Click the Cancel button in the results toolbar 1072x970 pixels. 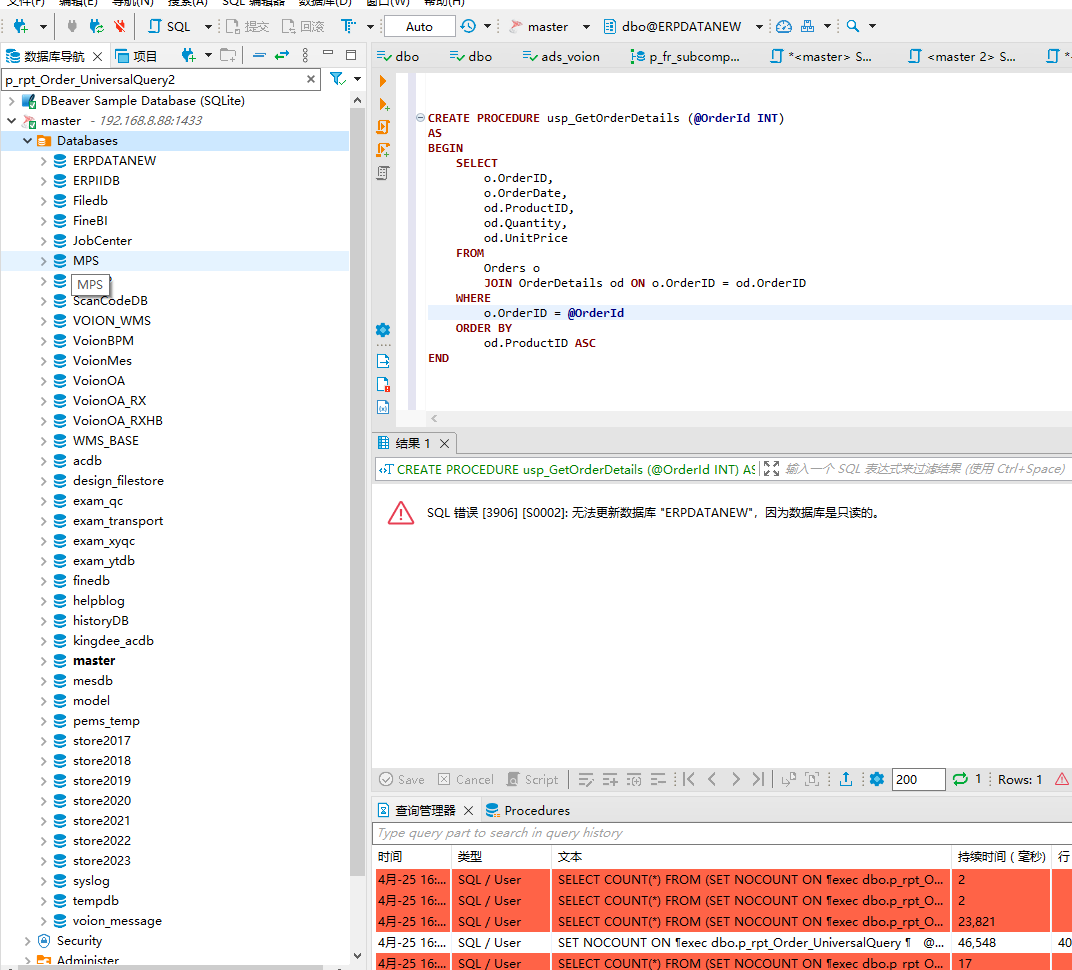466,779
